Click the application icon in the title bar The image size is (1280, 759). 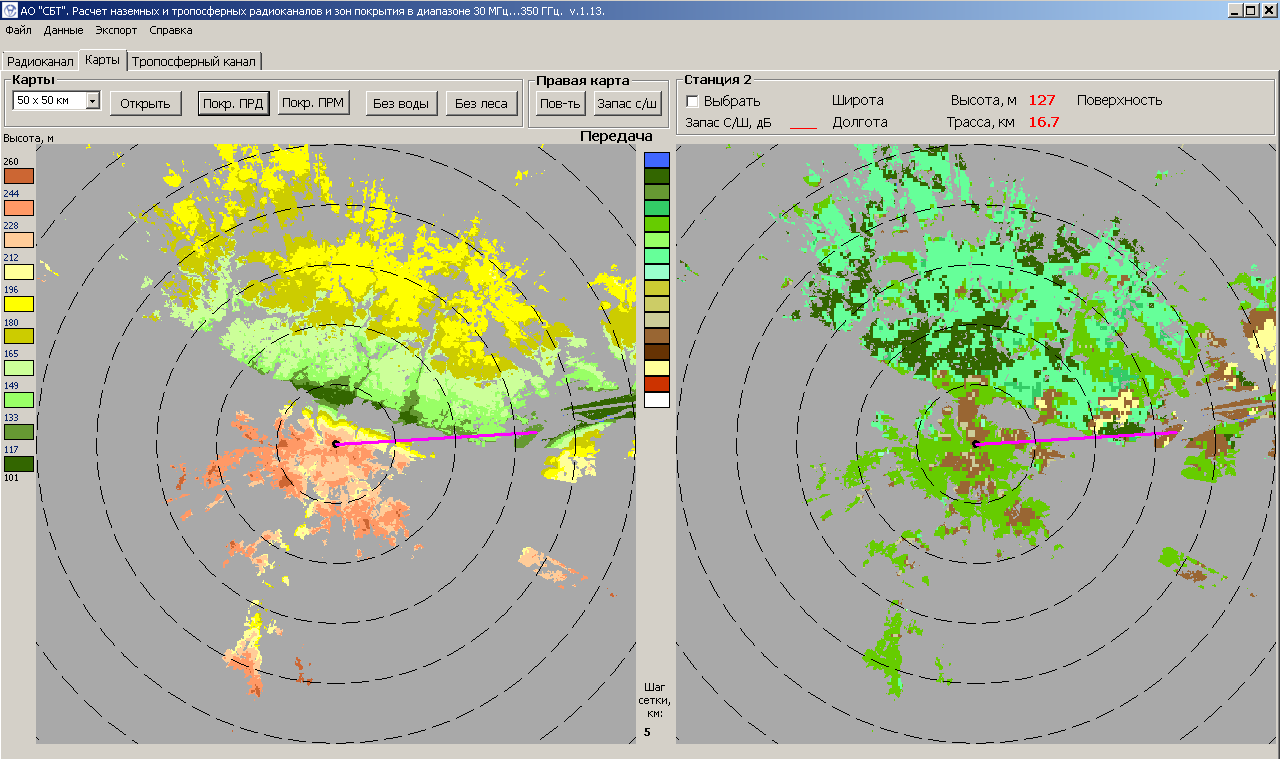point(10,9)
